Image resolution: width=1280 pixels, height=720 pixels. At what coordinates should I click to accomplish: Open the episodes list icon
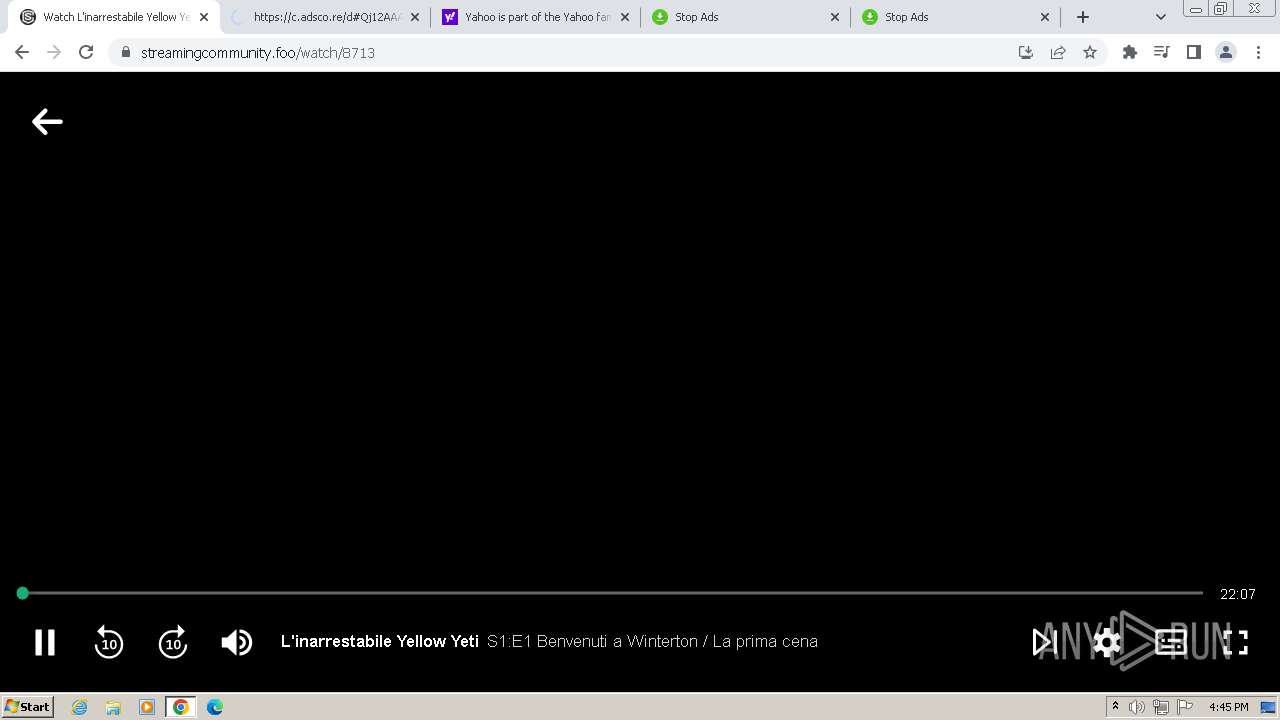pyautogui.click(x=1171, y=642)
